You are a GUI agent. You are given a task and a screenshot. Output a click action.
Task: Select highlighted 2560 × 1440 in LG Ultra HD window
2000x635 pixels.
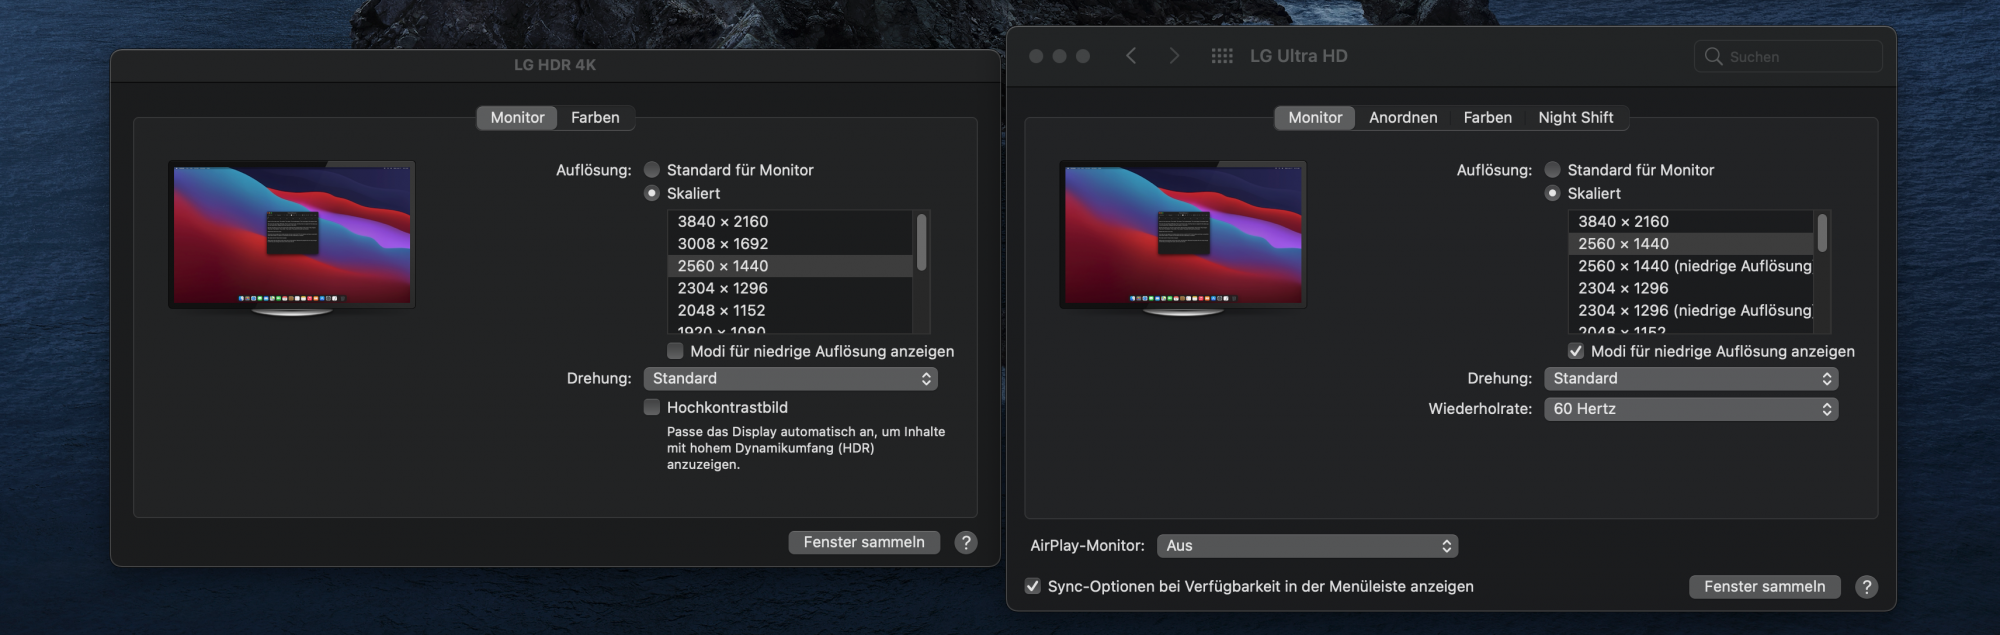click(1690, 244)
